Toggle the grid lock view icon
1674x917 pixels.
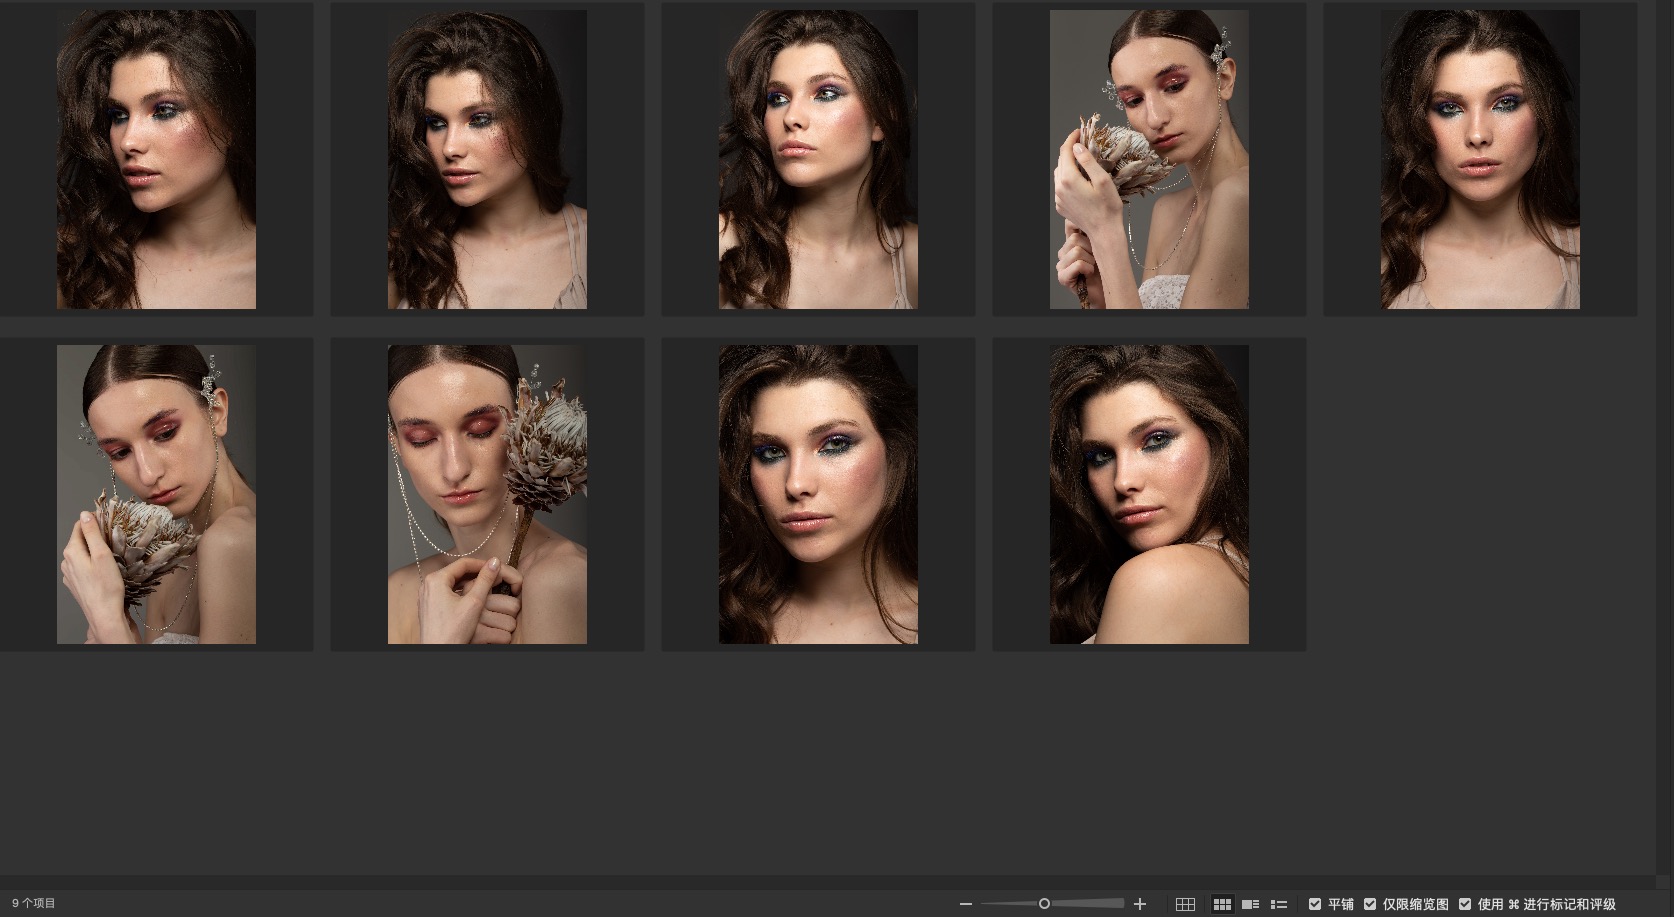click(x=1185, y=904)
